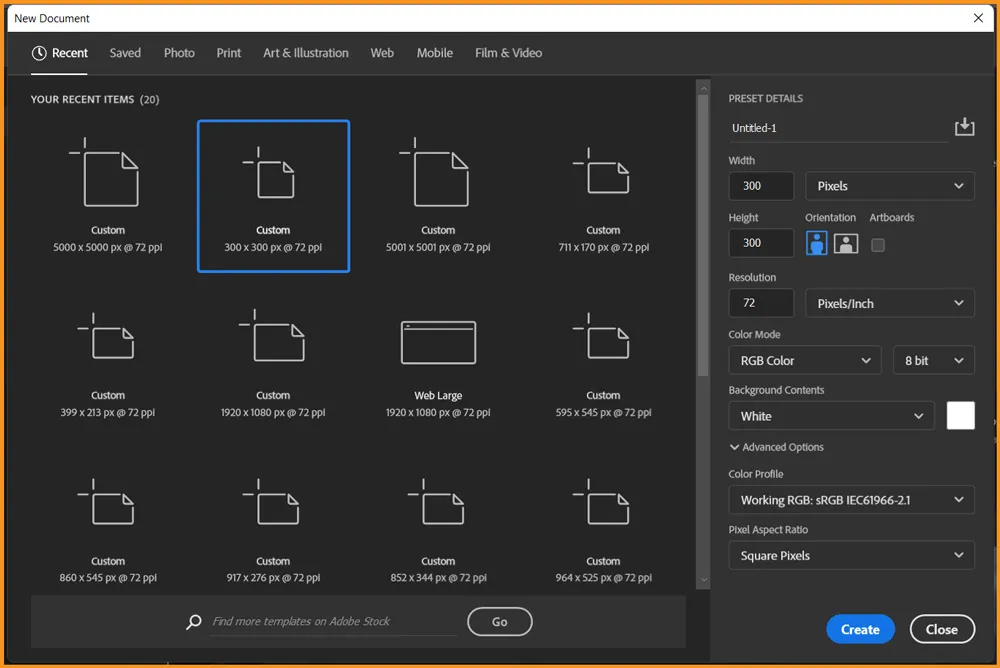Open the Film & Video tab
The image size is (1000, 668).
coord(508,53)
